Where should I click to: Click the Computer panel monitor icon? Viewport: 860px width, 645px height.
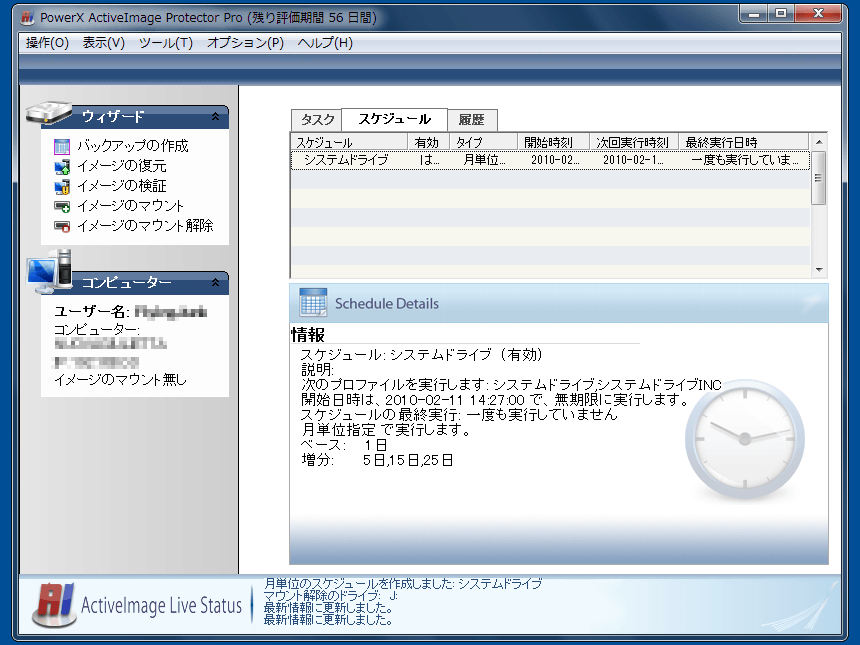(49, 271)
